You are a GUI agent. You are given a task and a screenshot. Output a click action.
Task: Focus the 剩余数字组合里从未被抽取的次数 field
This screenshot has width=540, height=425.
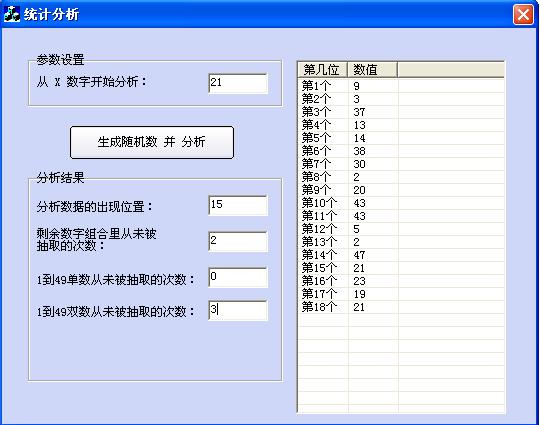click(238, 241)
